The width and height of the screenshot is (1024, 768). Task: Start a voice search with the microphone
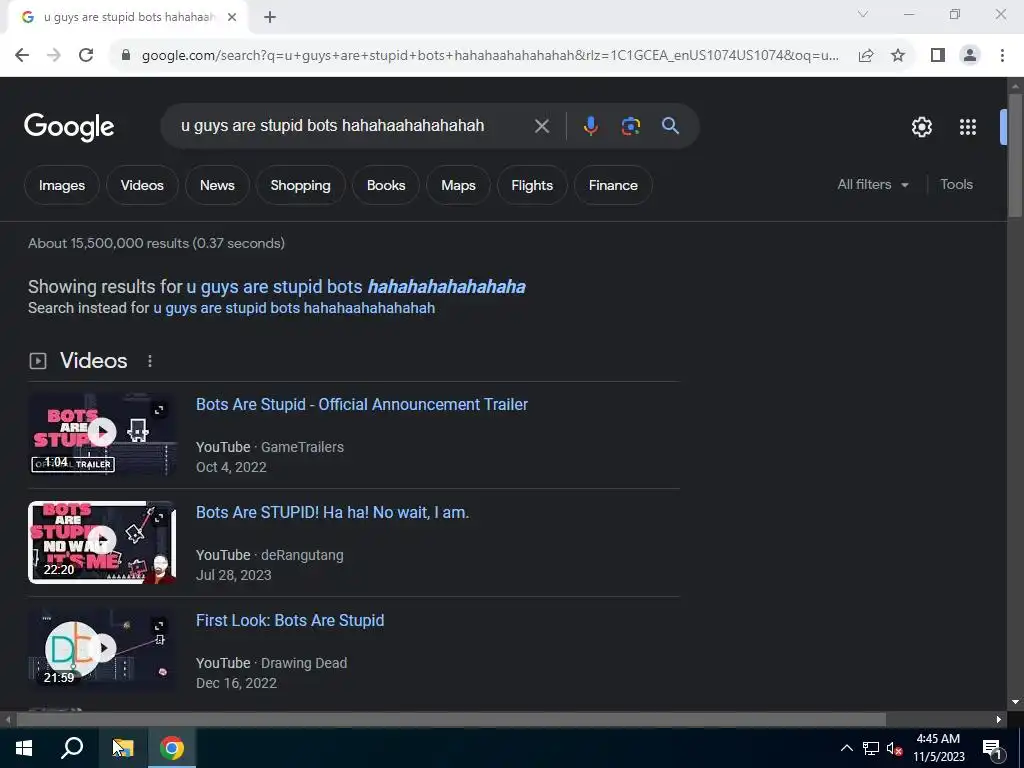tap(590, 126)
